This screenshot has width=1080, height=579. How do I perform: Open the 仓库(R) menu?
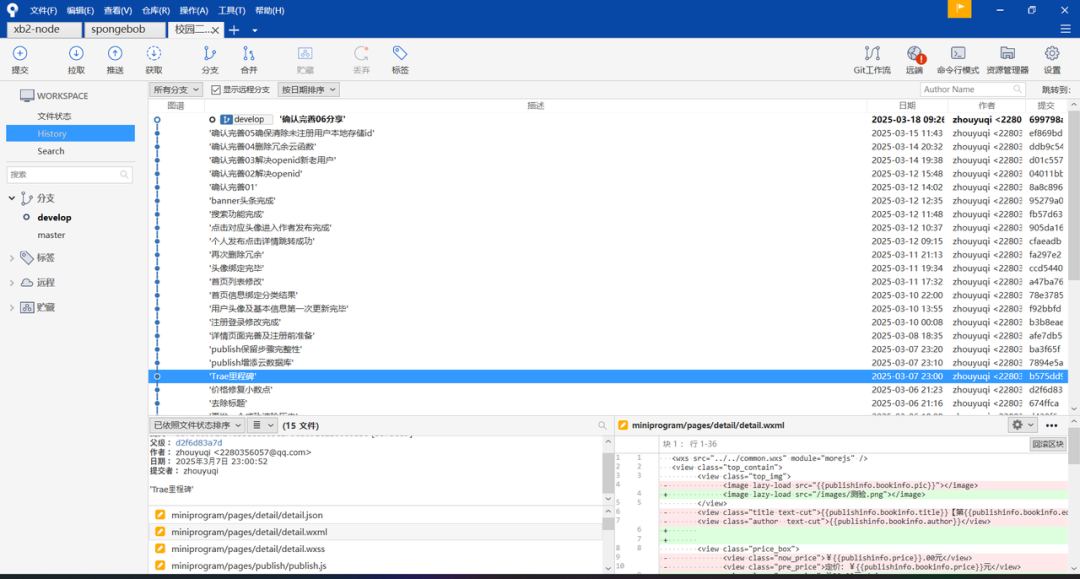click(x=155, y=10)
